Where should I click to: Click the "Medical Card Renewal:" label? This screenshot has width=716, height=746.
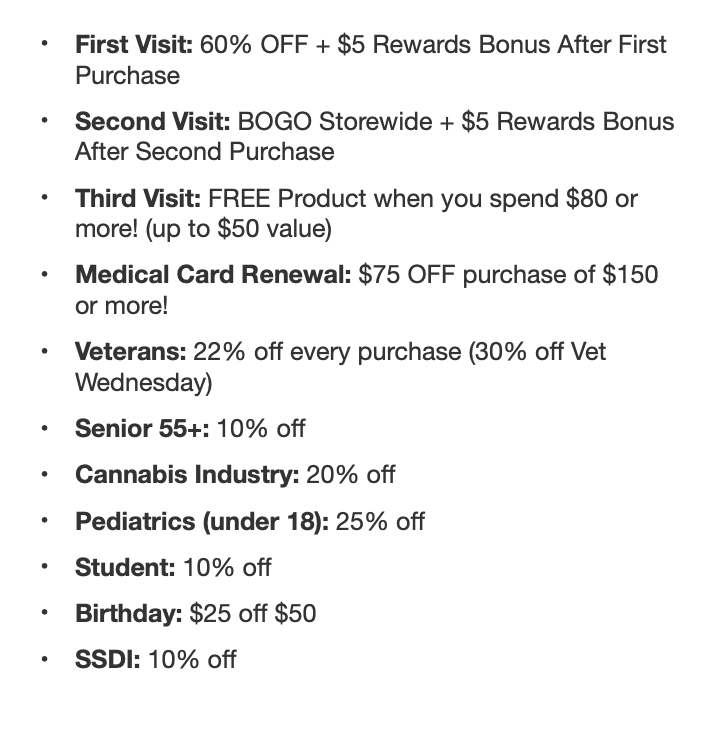tap(213, 275)
